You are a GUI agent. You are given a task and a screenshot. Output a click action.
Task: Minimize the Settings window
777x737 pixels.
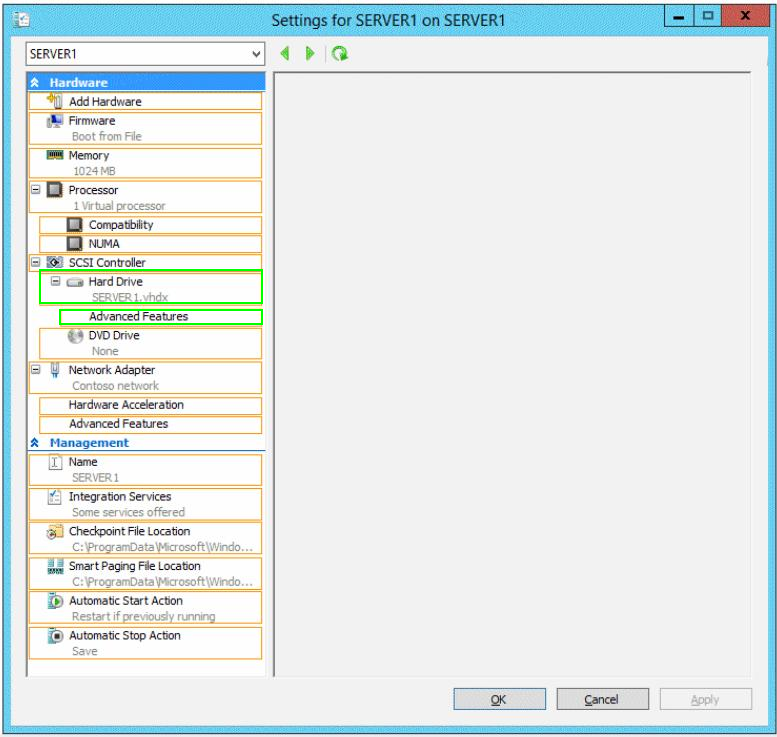(679, 16)
